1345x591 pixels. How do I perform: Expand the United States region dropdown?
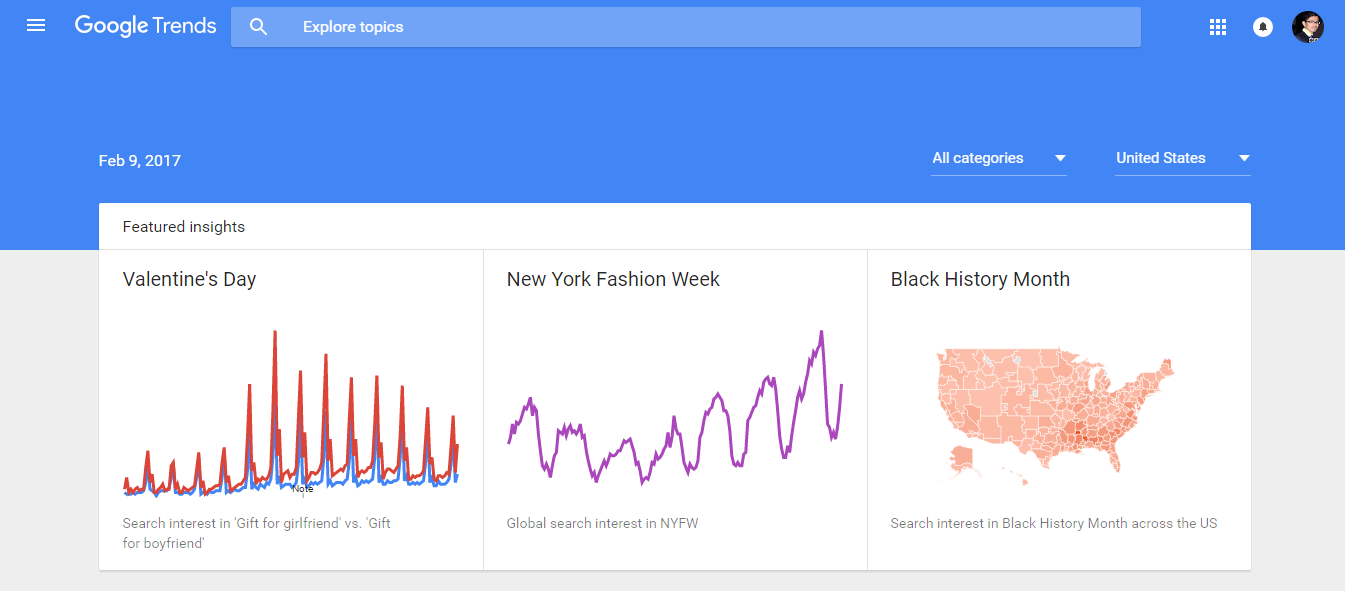[x=1161, y=158]
